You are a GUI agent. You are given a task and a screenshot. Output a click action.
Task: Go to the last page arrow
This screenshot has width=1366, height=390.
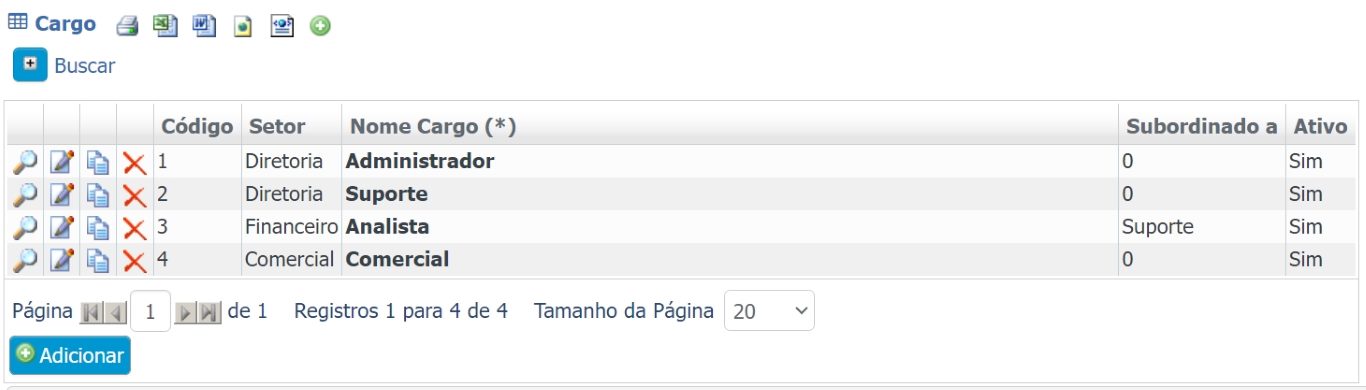tap(209, 312)
